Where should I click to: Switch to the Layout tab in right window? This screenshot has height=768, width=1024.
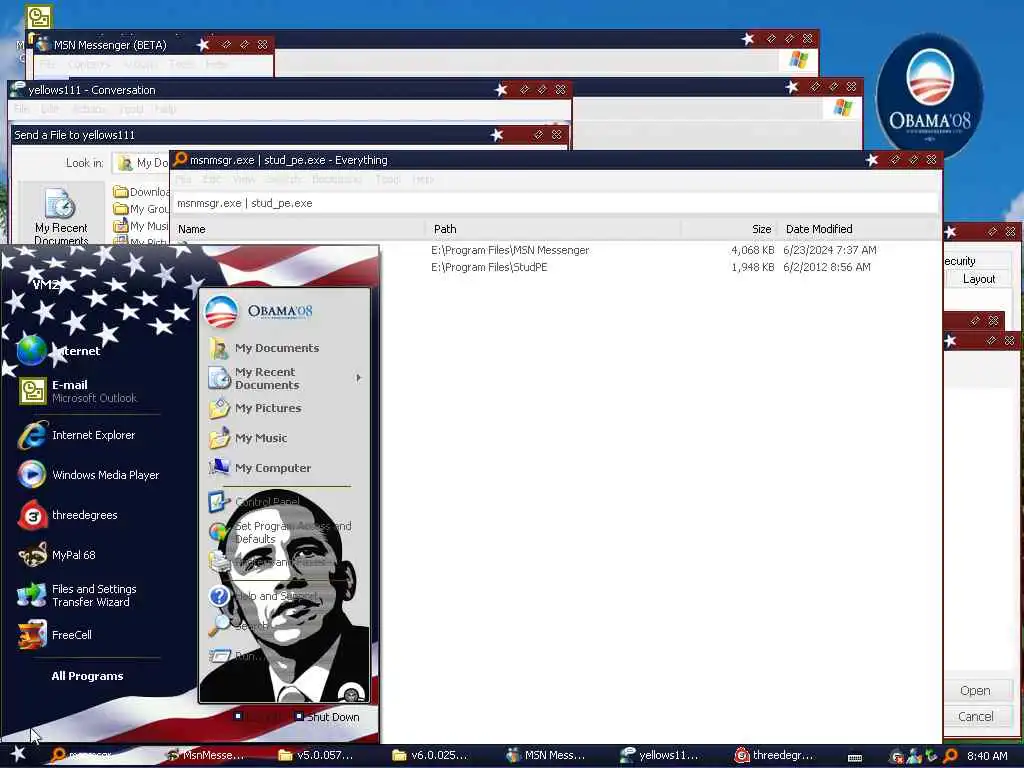(x=978, y=279)
